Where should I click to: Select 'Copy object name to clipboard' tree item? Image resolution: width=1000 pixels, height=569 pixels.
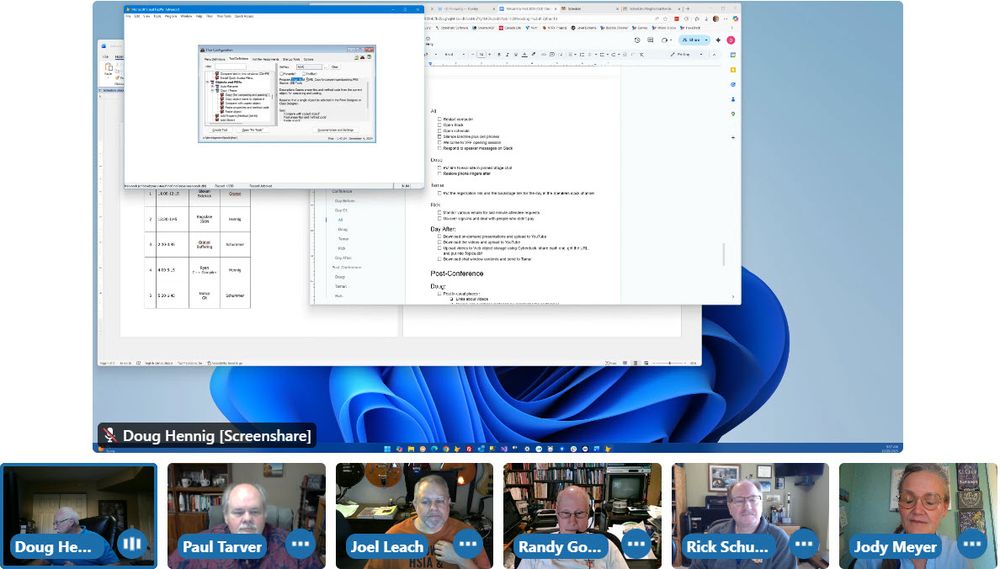(x=245, y=99)
